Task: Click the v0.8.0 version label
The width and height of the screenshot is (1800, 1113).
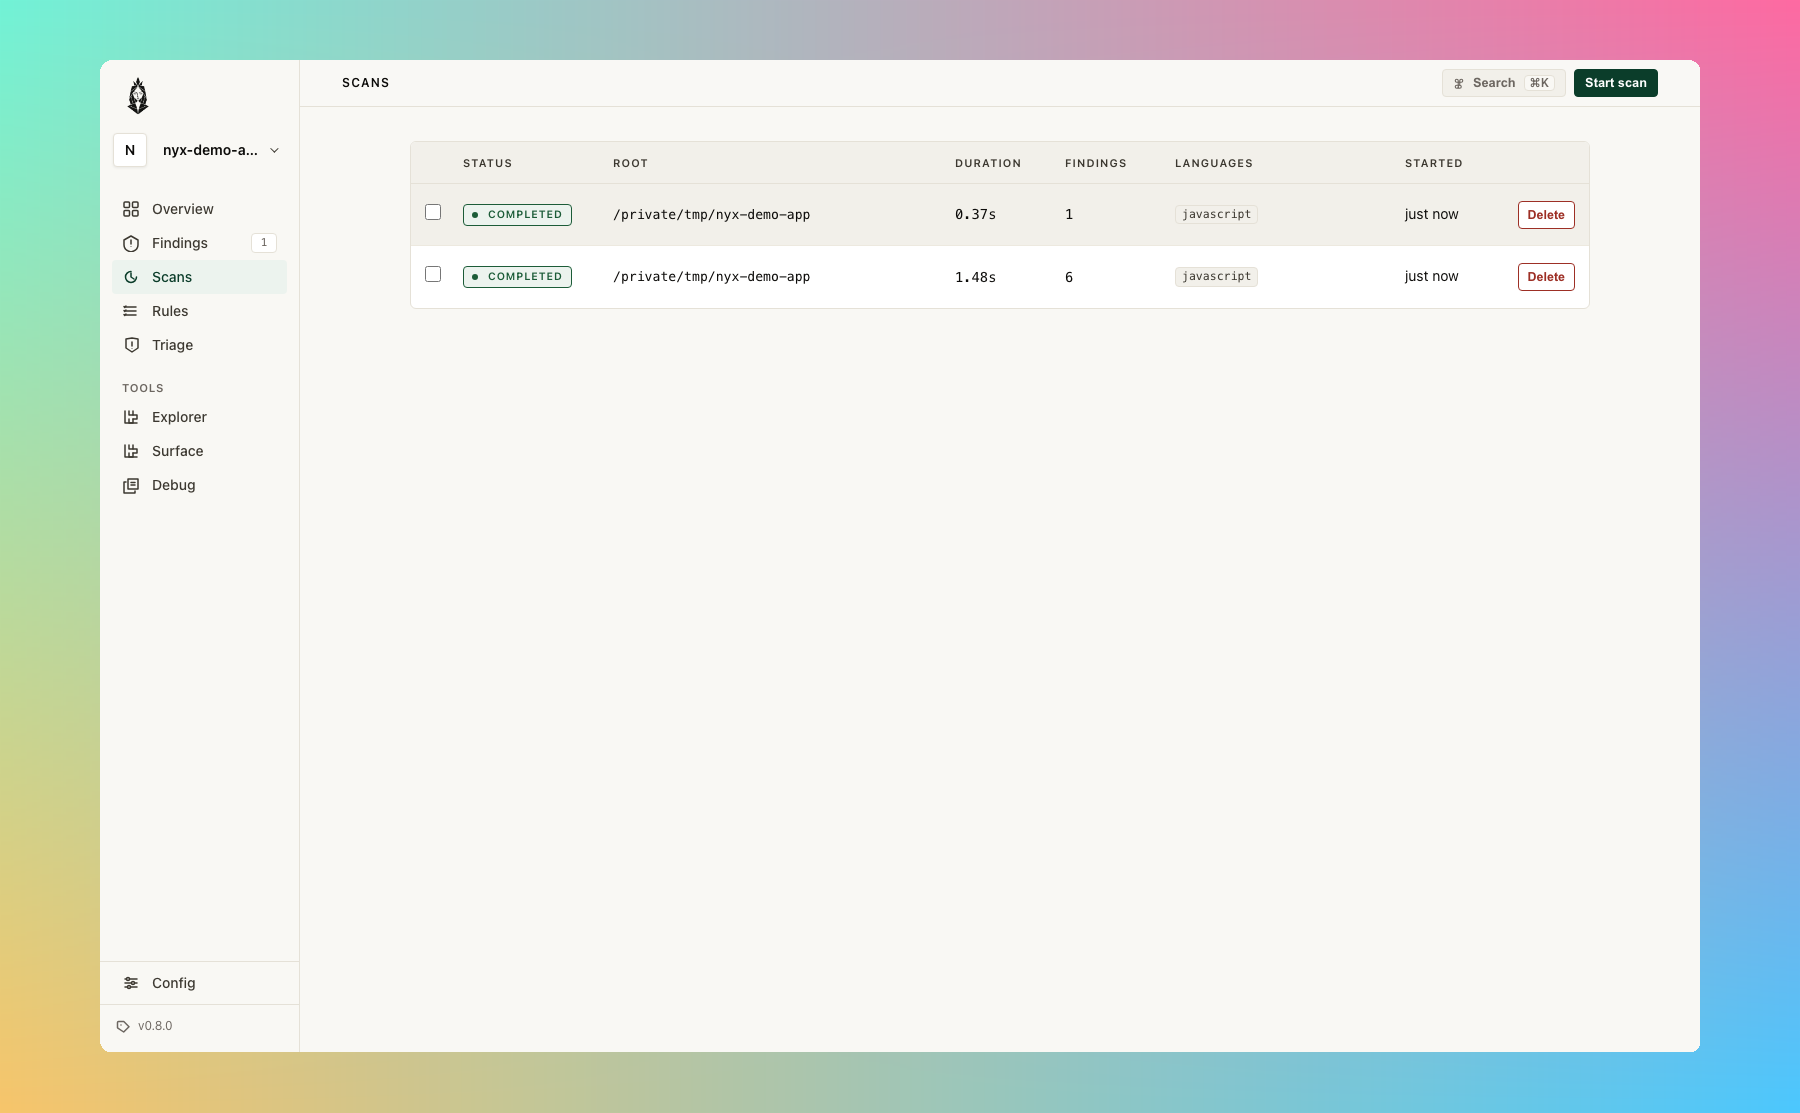Action: pyautogui.click(x=155, y=1026)
